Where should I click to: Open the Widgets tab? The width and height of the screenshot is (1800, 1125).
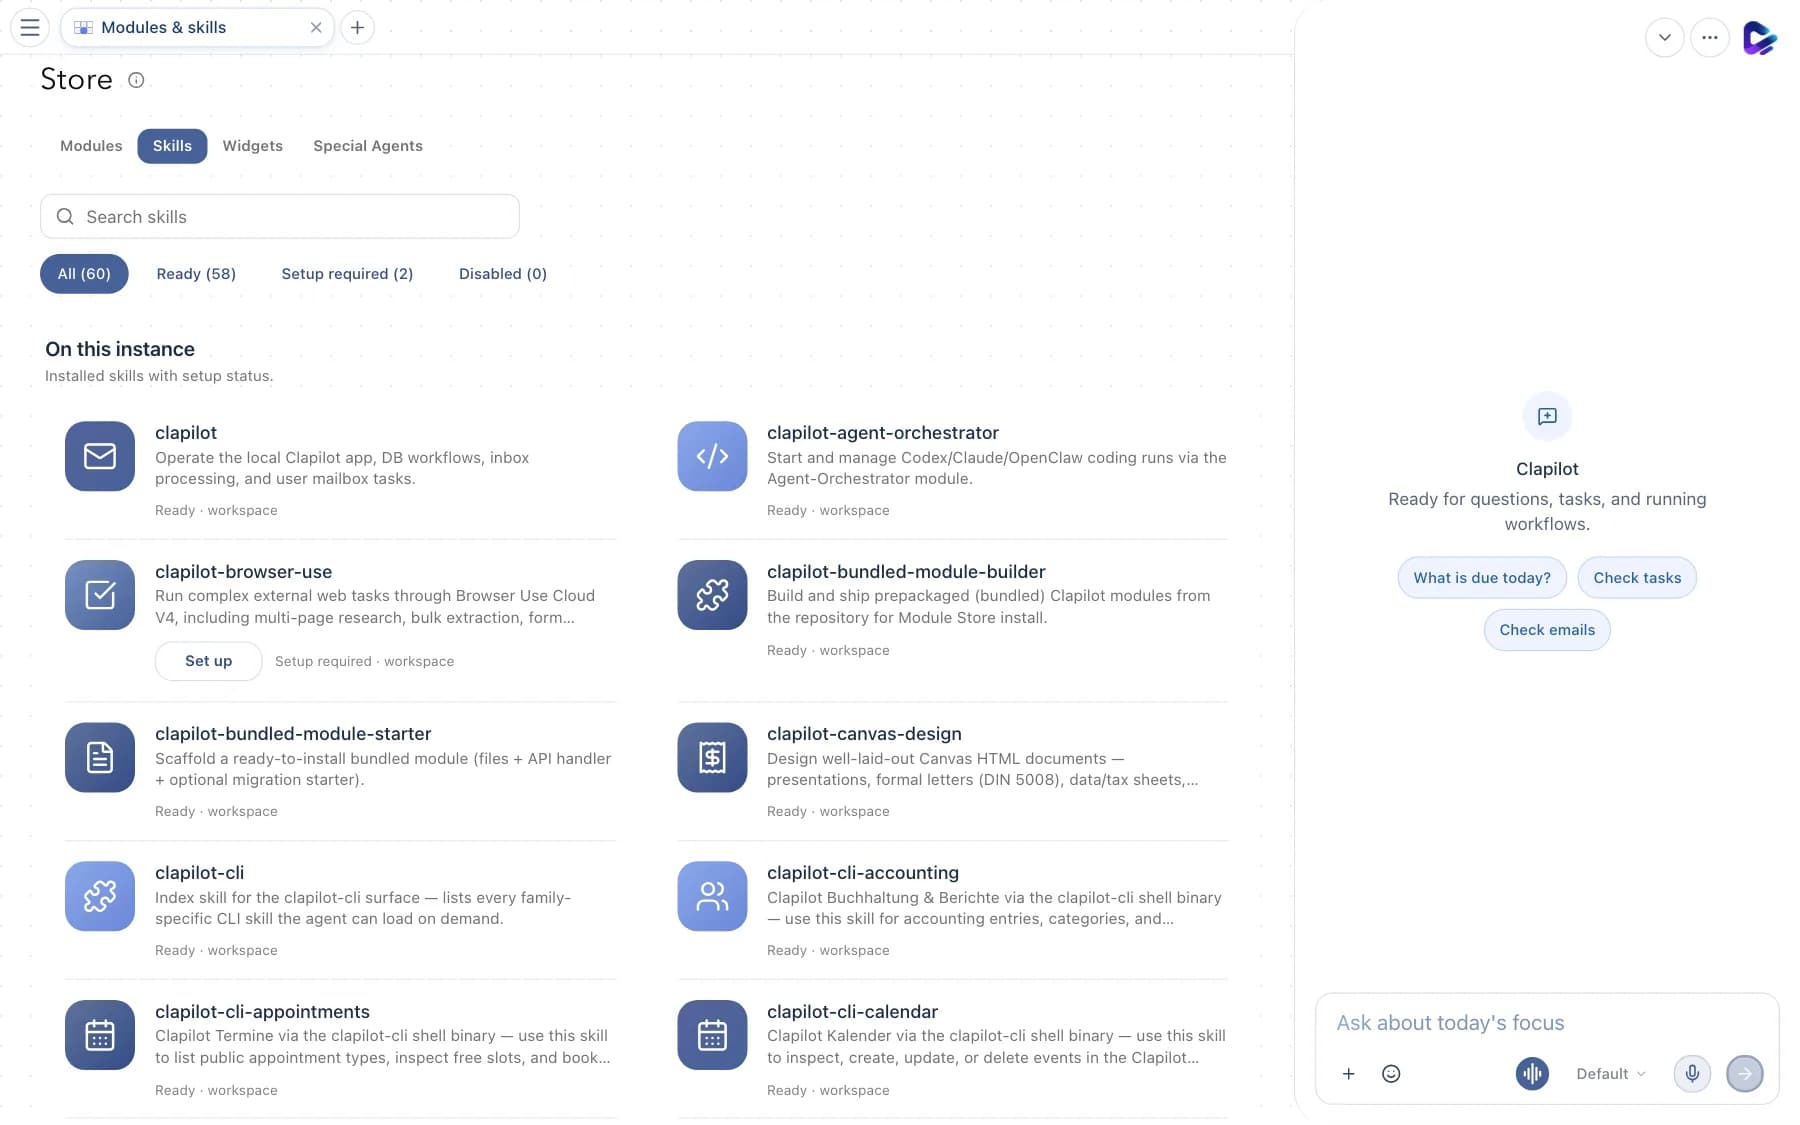[253, 146]
